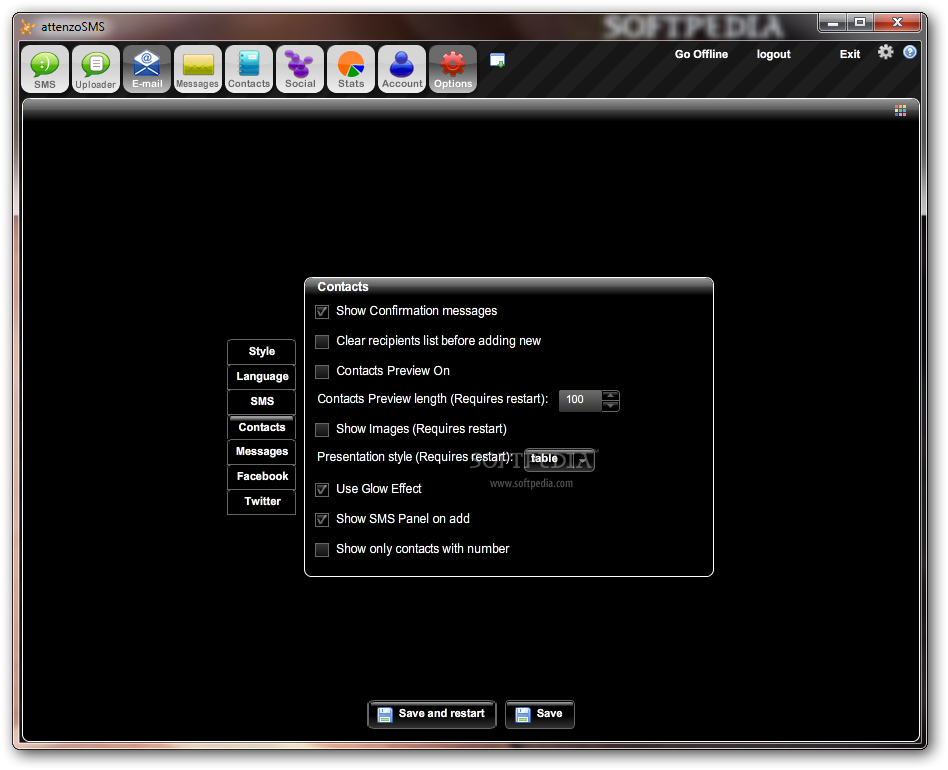
Task: Open the SMS toolbar section
Action: (45, 69)
